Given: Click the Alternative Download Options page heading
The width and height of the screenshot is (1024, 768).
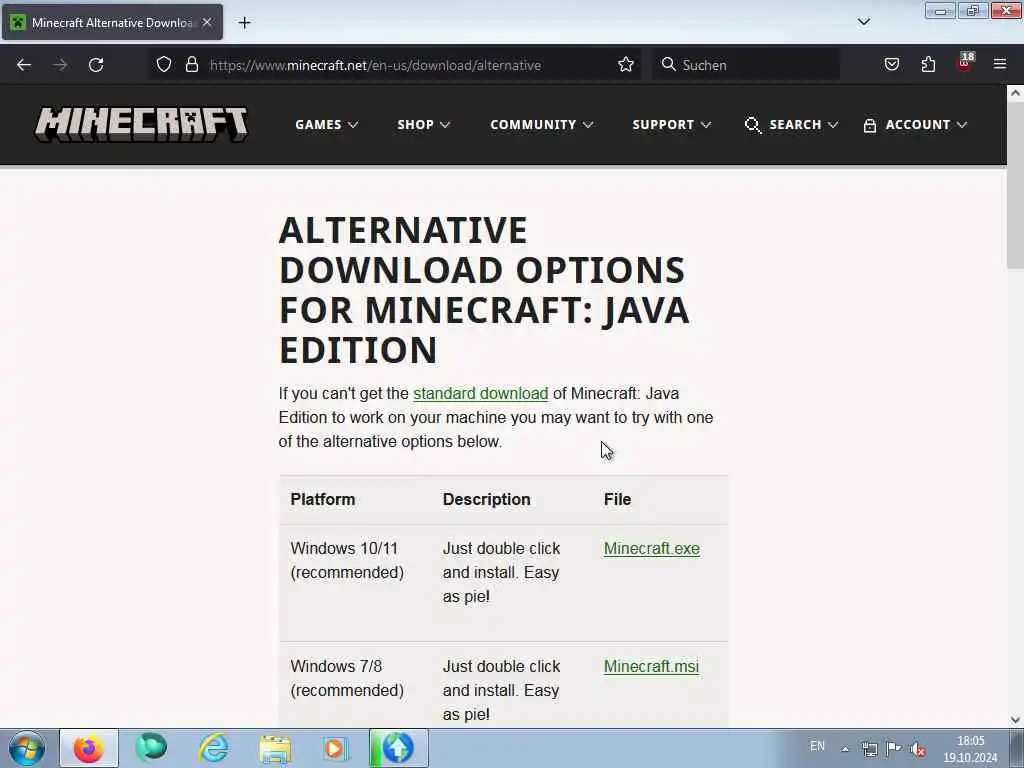Looking at the screenshot, I should (x=484, y=290).
